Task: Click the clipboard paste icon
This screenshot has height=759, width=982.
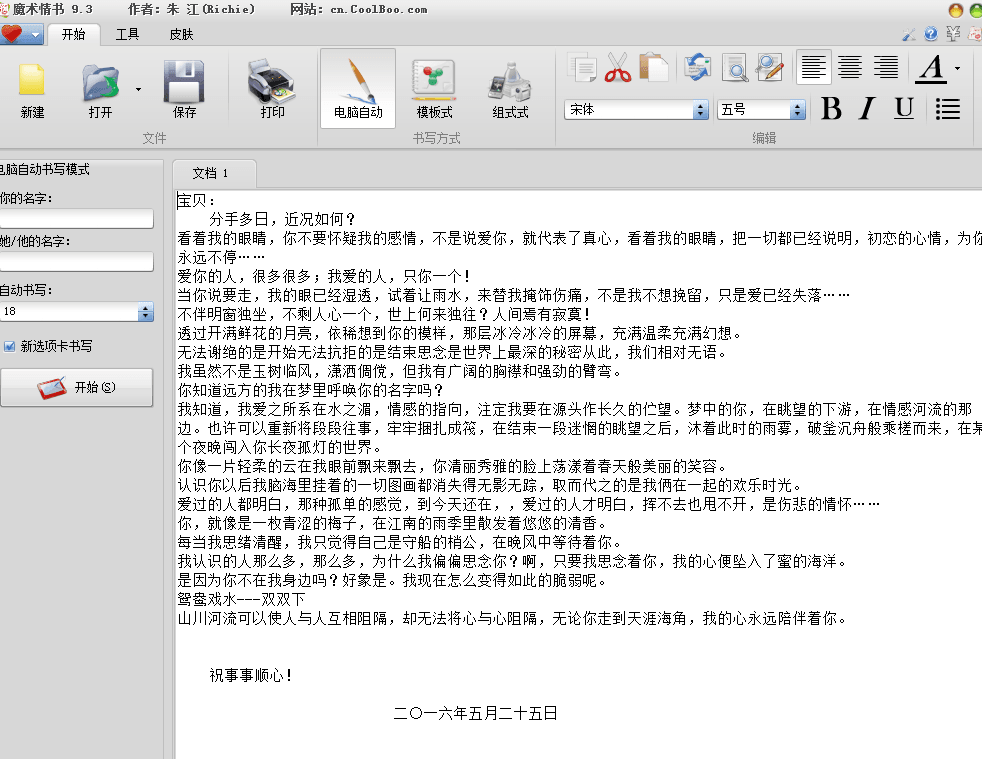Action: pyautogui.click(x=653, y=68)
